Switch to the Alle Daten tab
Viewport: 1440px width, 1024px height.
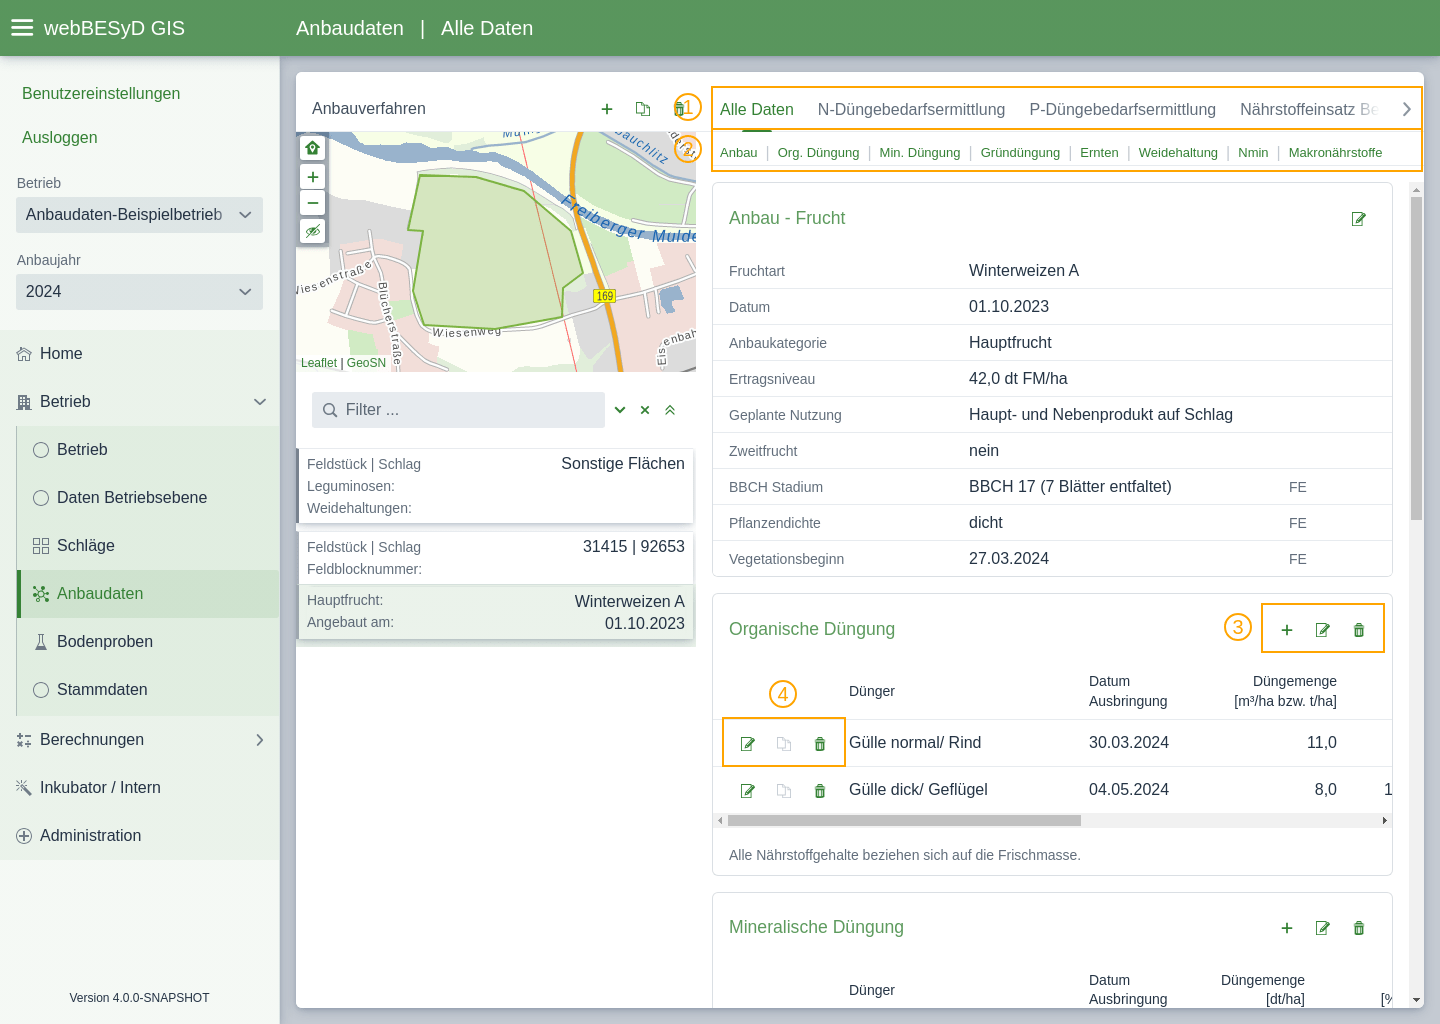[757, 110]
